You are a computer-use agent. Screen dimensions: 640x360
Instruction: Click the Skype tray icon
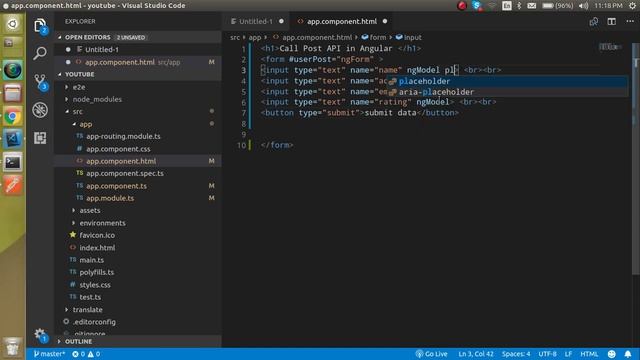[477, 6]
